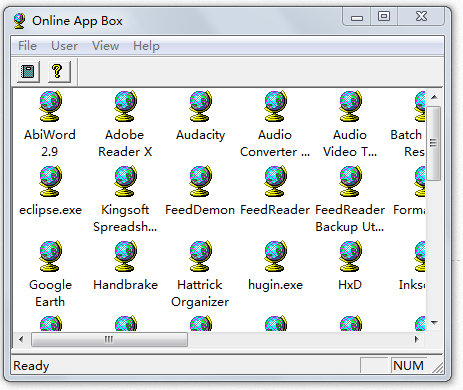
Task: Maximize the Online App Box window
Action: tap(384, 16)
